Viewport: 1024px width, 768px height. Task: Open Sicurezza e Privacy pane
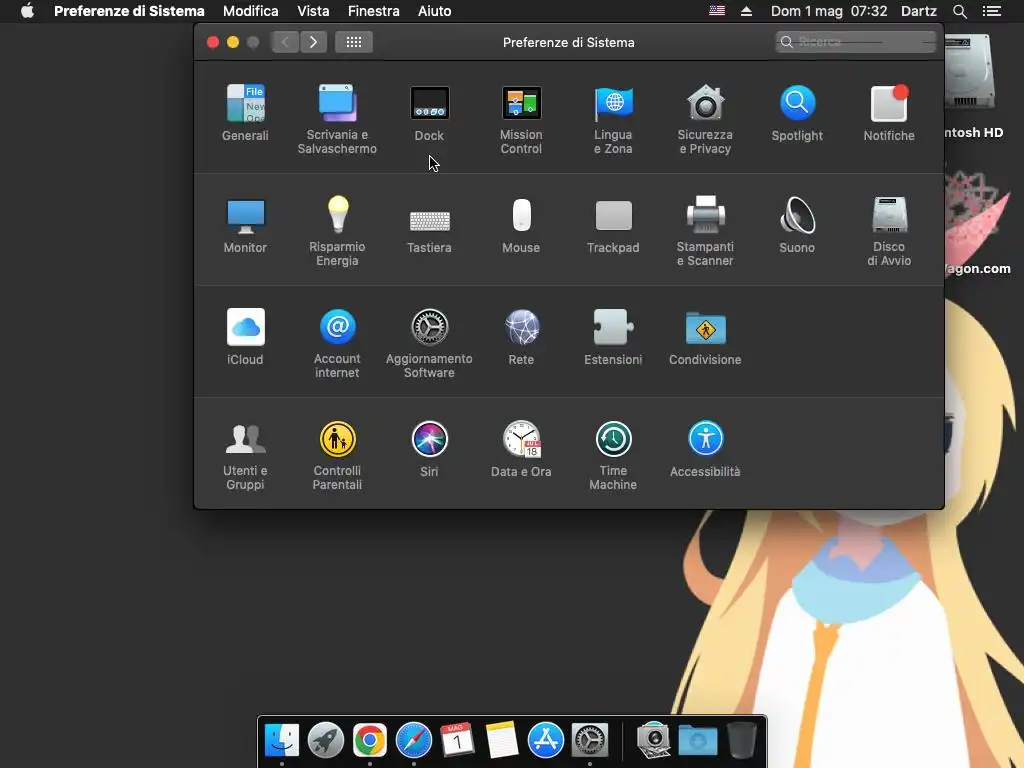click(705, 119)
